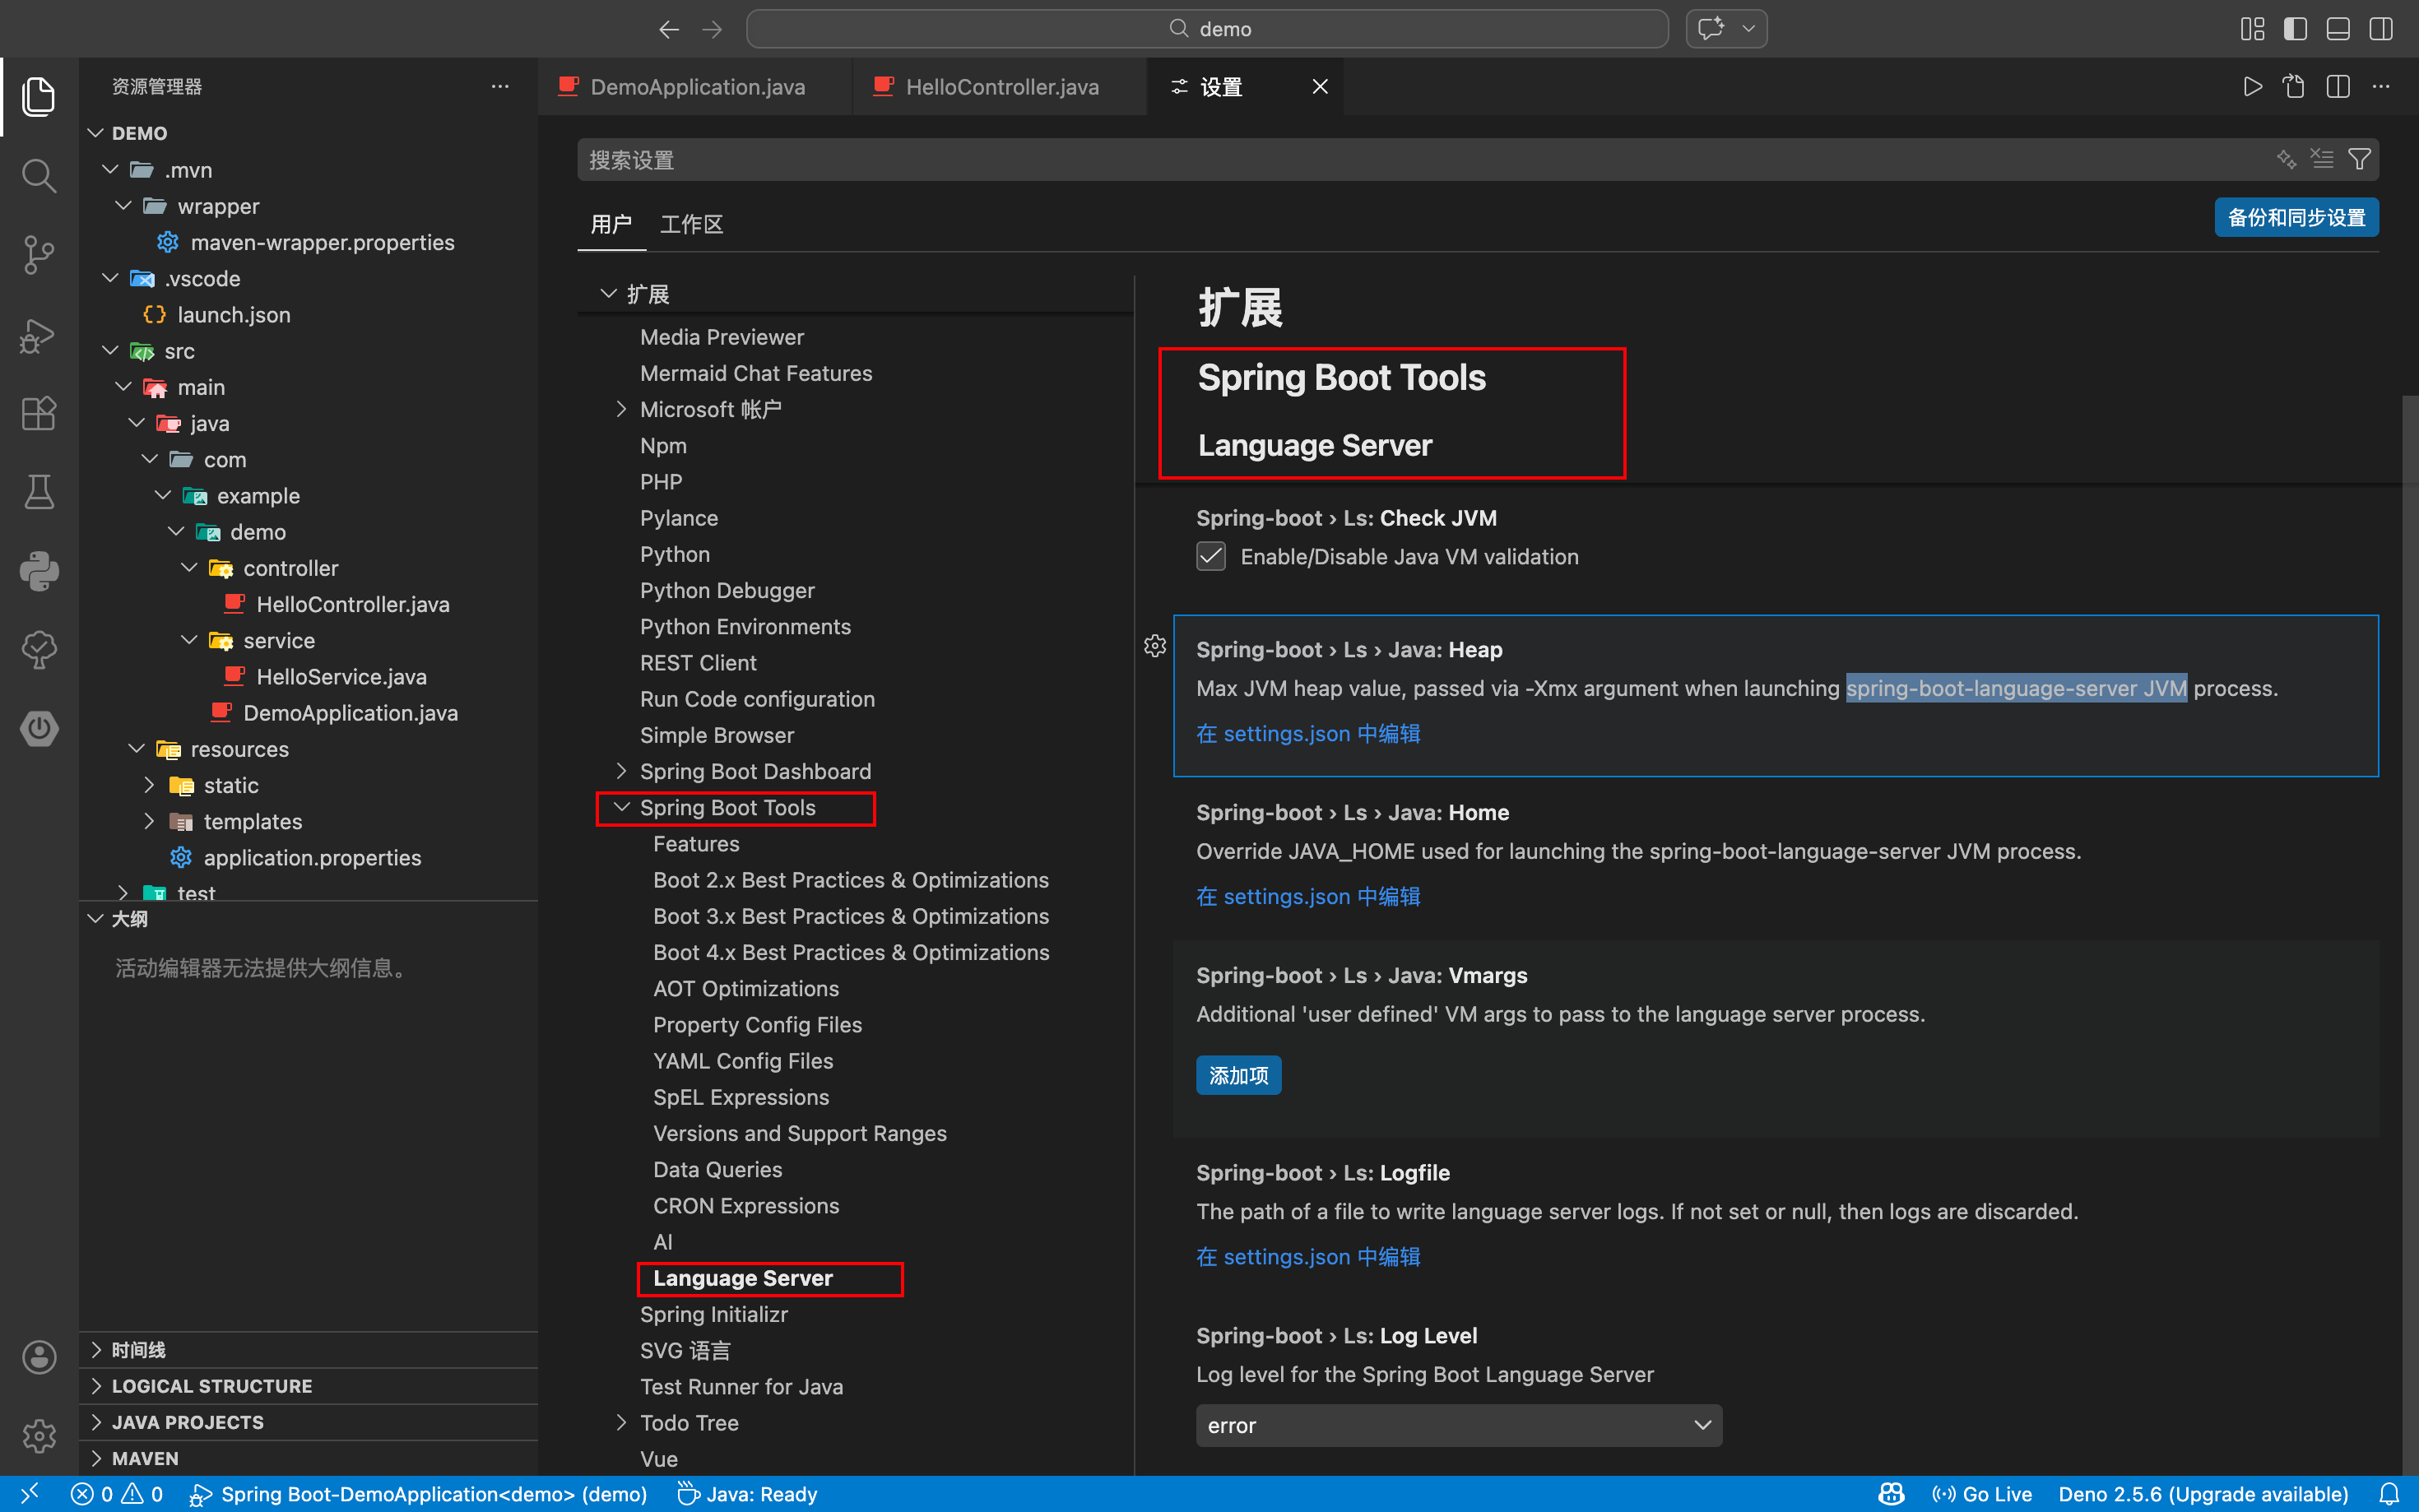
Task: Open gear icon beside Java: Heap setting
Action: 1155,646
